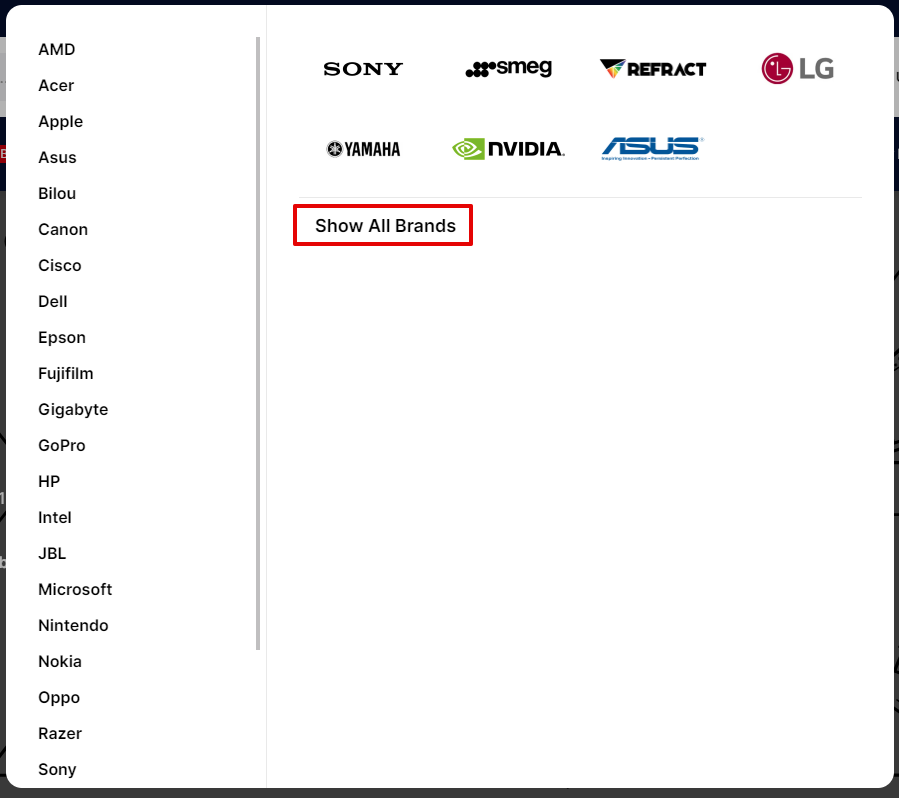The image size is (899, 798).
Task: Open Oppo in the brand list
Action: [x=59, y=698]
